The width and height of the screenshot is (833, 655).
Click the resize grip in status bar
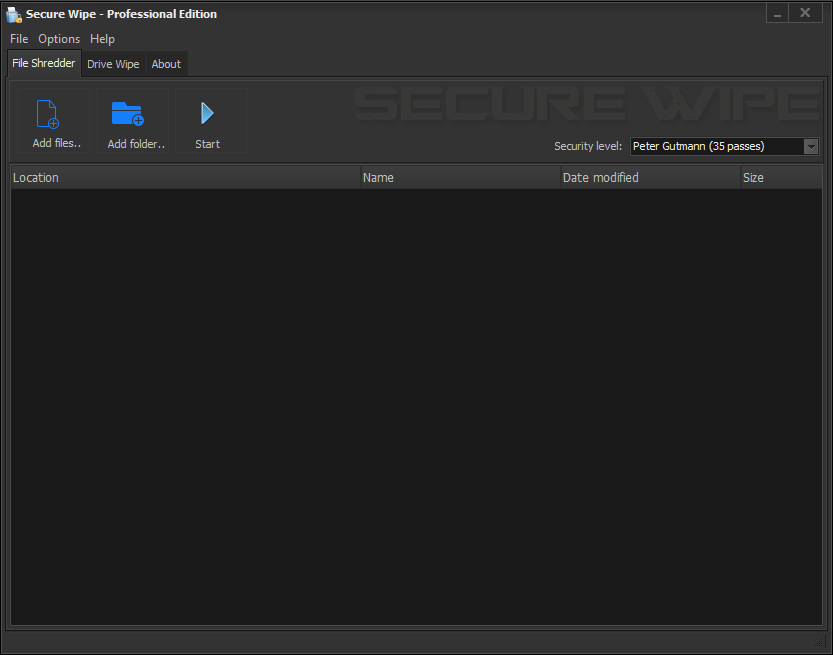(820, 643)
